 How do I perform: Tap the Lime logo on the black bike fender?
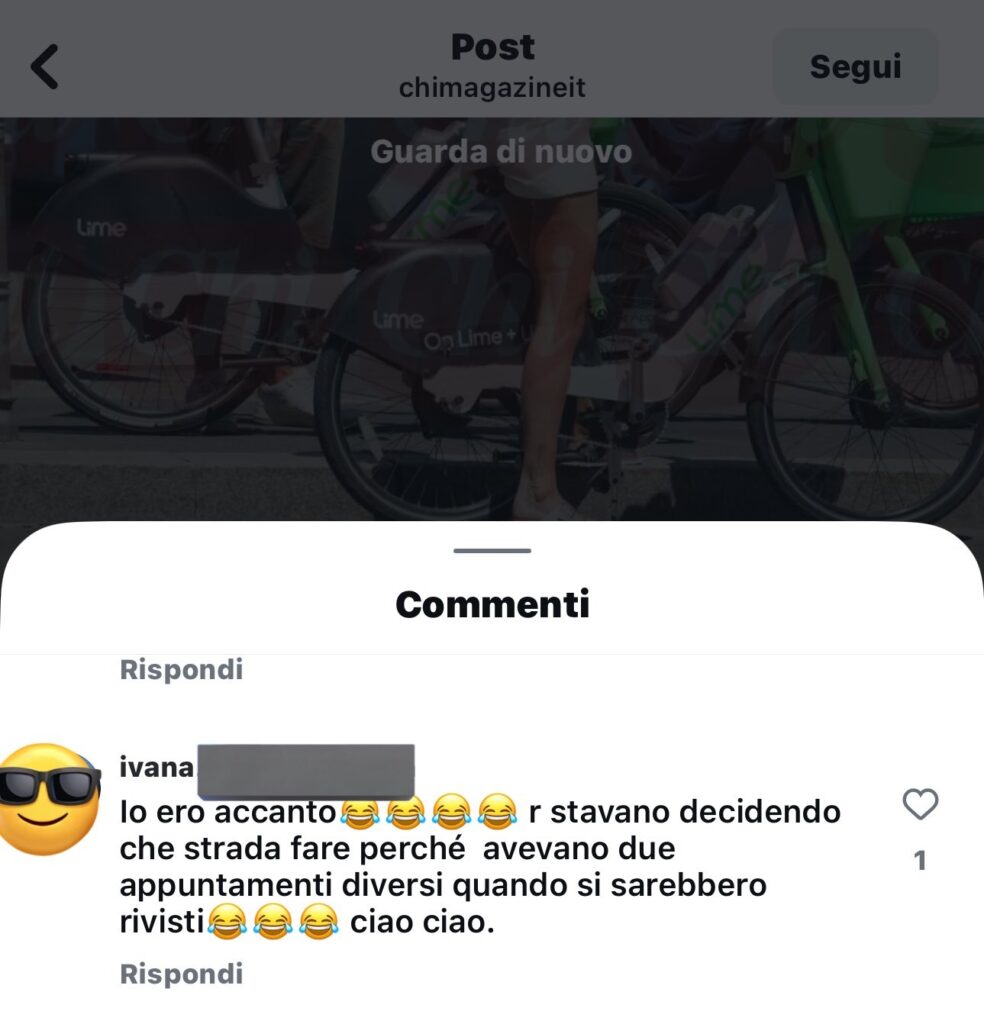pos(101,228)
